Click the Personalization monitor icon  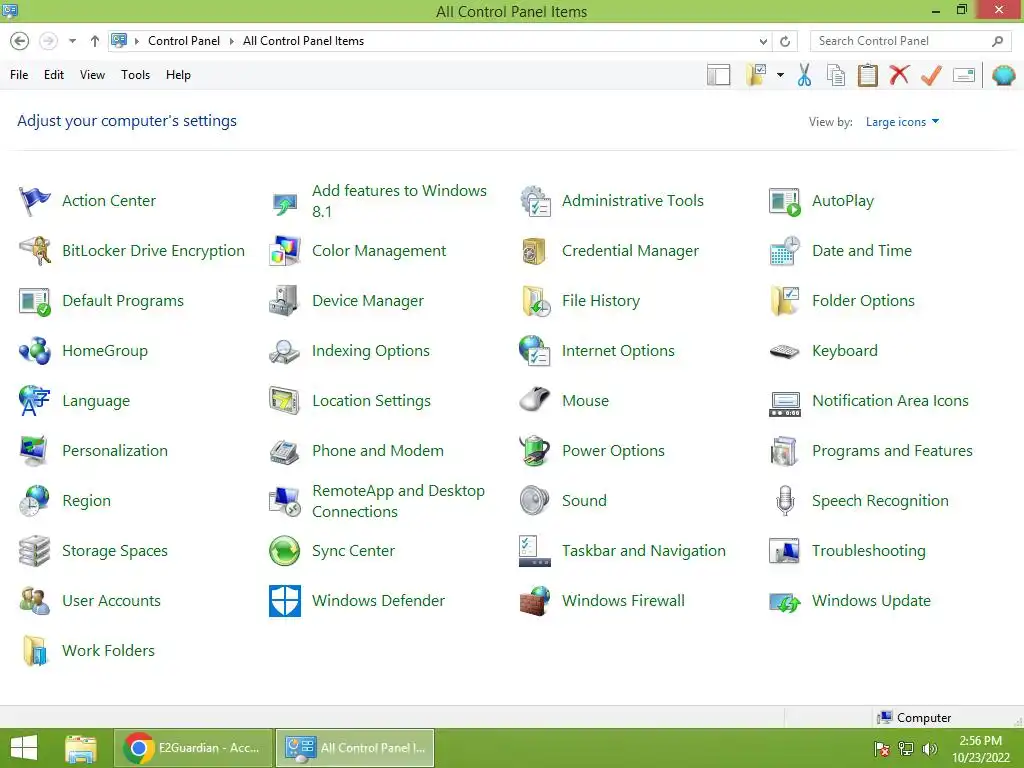coord(35,451)
